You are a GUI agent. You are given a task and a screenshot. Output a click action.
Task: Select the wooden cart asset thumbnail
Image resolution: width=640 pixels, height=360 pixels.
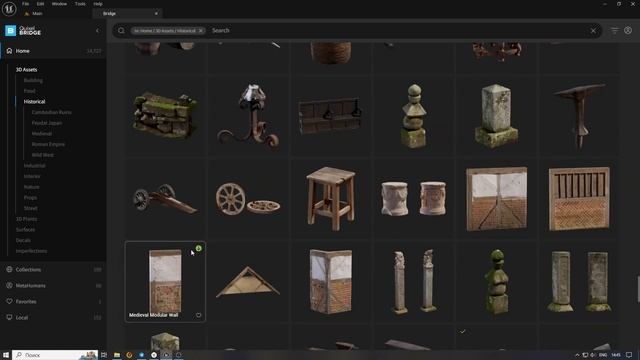point(165,199)
